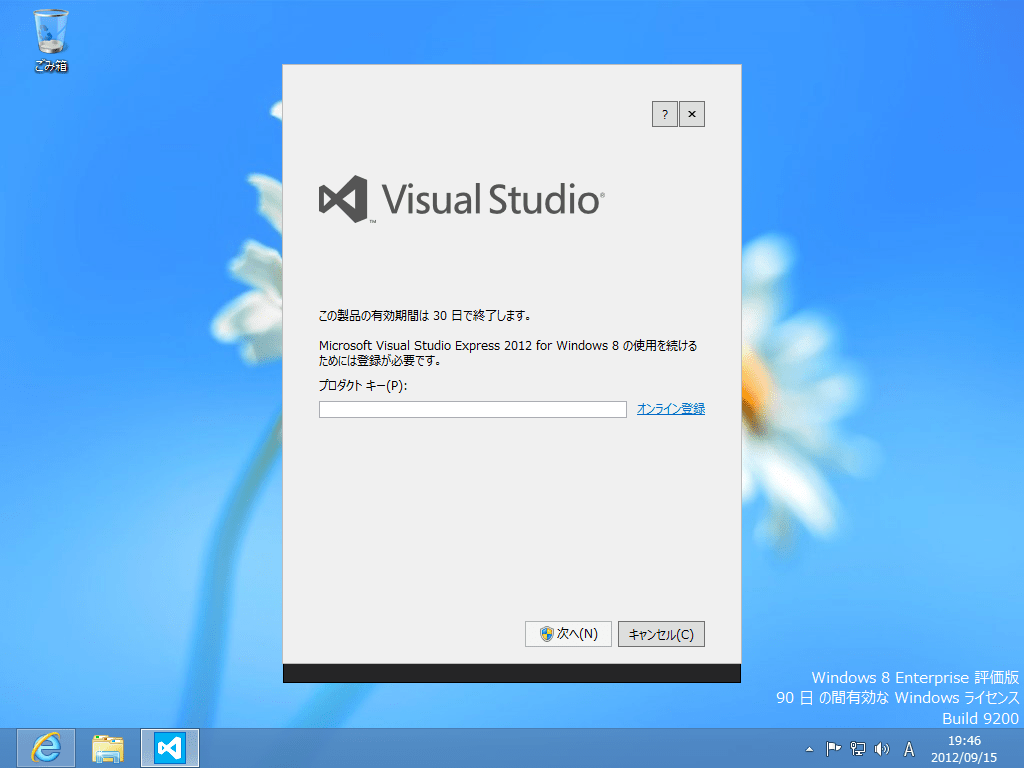This screenshot has width=1024, height=768.
Task: Click the Visual Studio logo
Action: coord(462,199)
